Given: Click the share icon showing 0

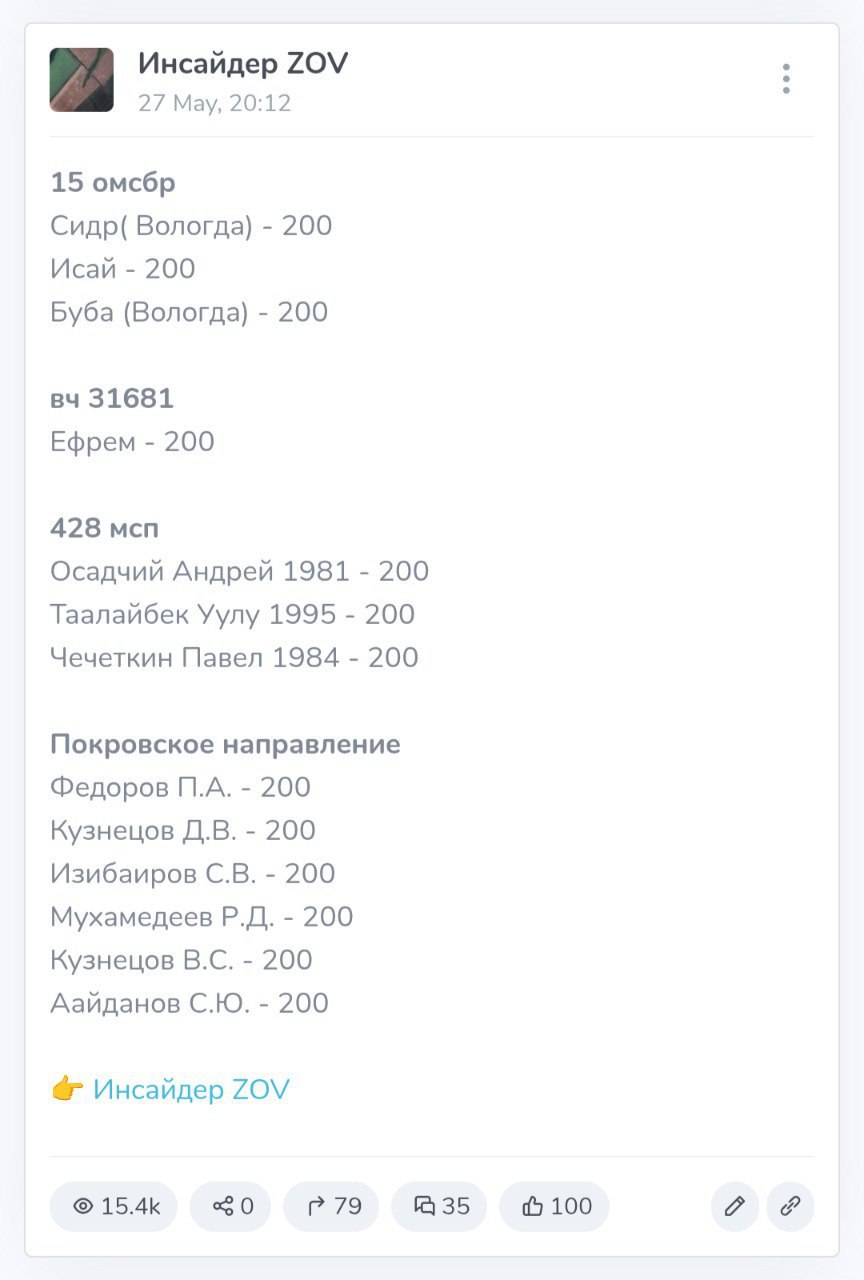Looking at the screenshot, I should 222,1206.
